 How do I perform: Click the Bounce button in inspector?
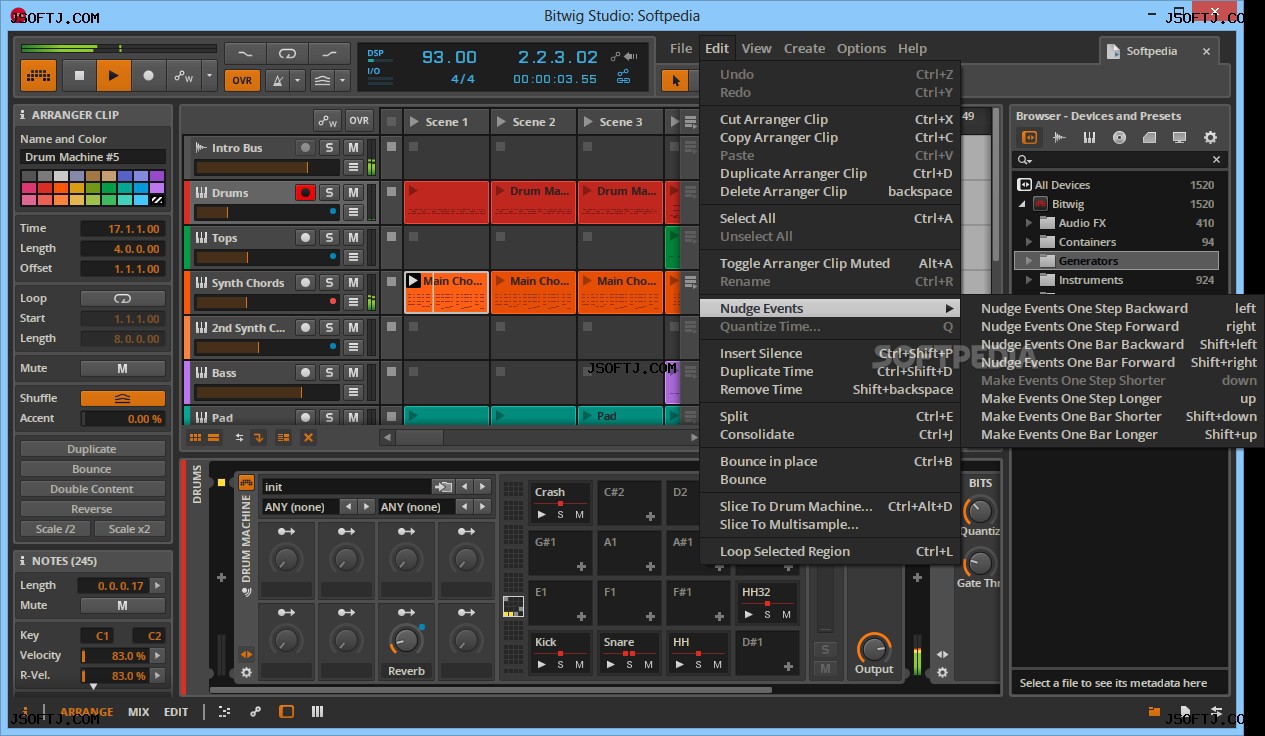(92, 469)
